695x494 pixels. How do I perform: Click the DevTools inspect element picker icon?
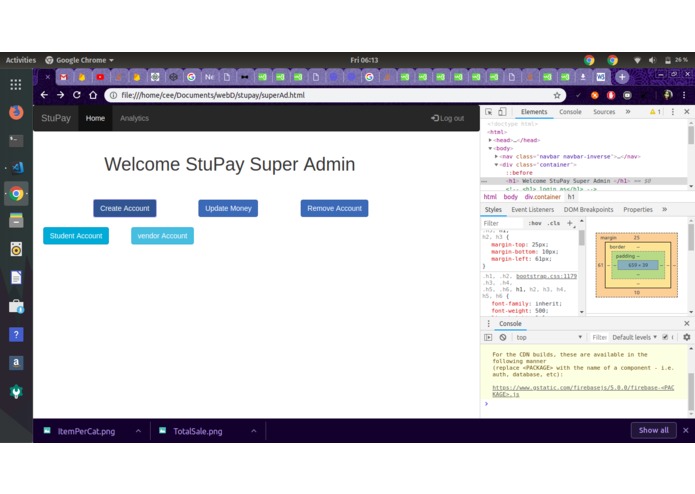coord(488,112)
